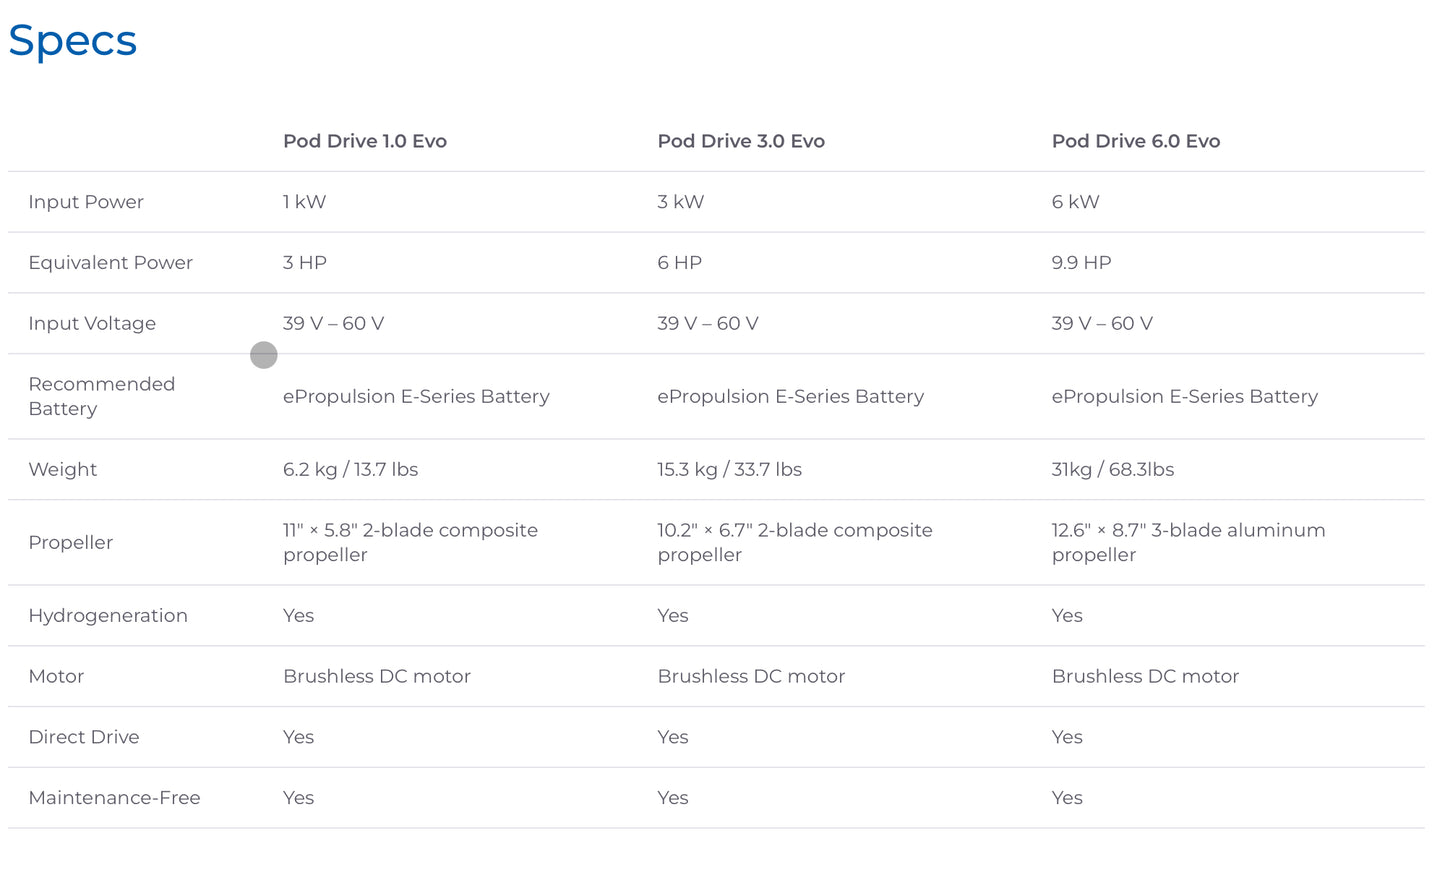The height and width of the screenshot is (875, 1445).
Task: Click the 6.2 kg / 13.7 lbs weight value
Action: pos(350,470)
